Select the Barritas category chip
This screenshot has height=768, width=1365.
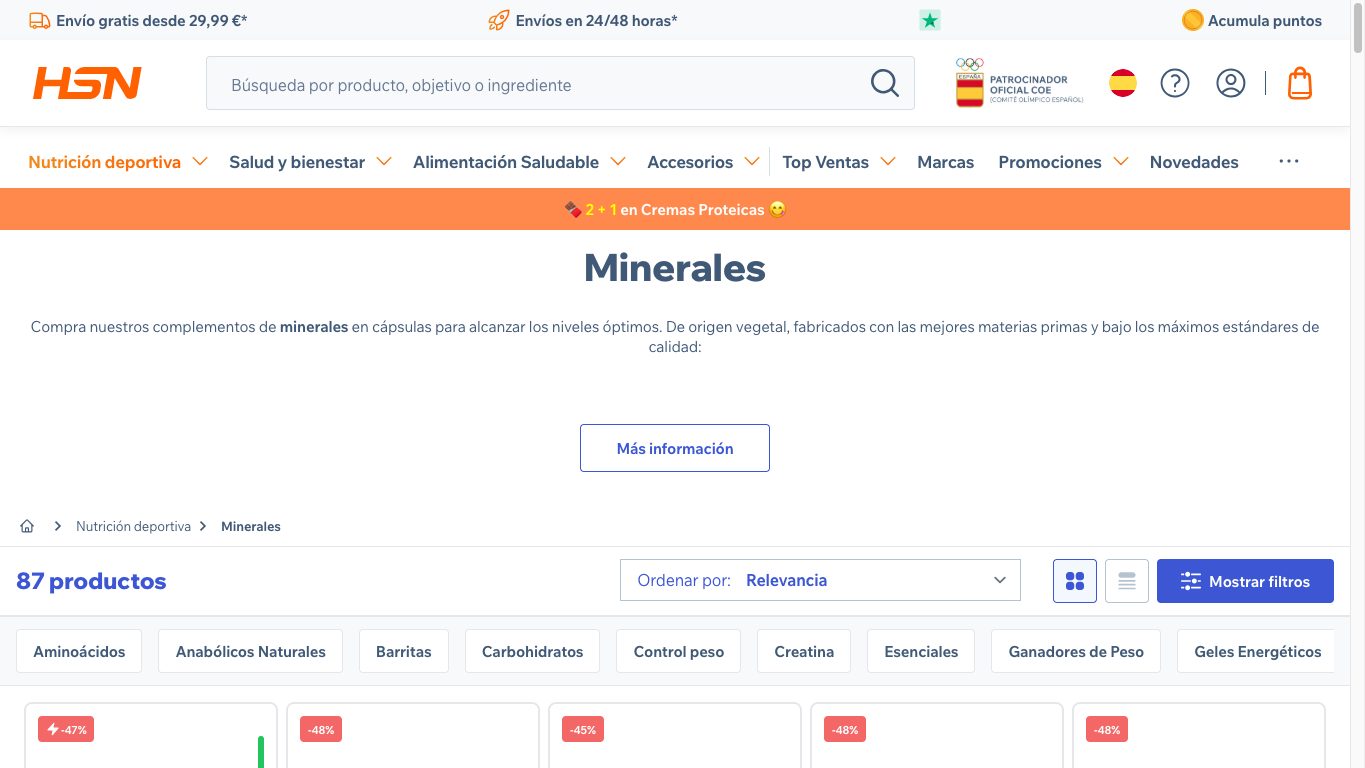pos(404,651)
